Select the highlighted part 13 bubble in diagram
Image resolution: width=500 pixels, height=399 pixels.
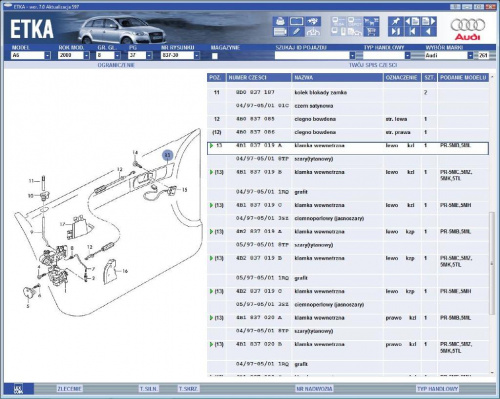click(168, 155)
